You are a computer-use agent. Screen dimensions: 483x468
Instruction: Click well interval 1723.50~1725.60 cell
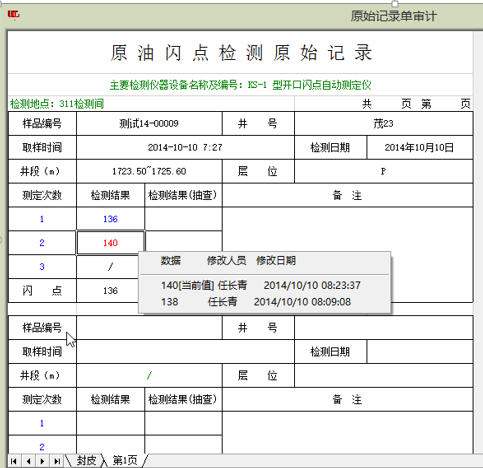[149, 171]
